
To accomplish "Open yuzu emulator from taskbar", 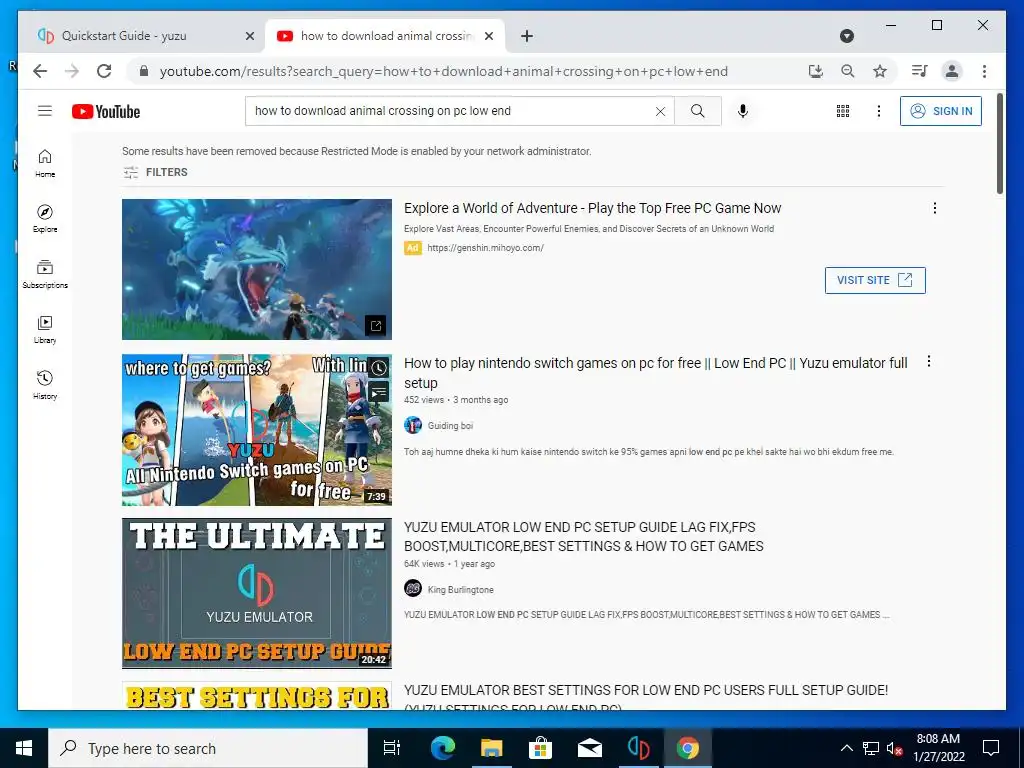I will point(638,748).
